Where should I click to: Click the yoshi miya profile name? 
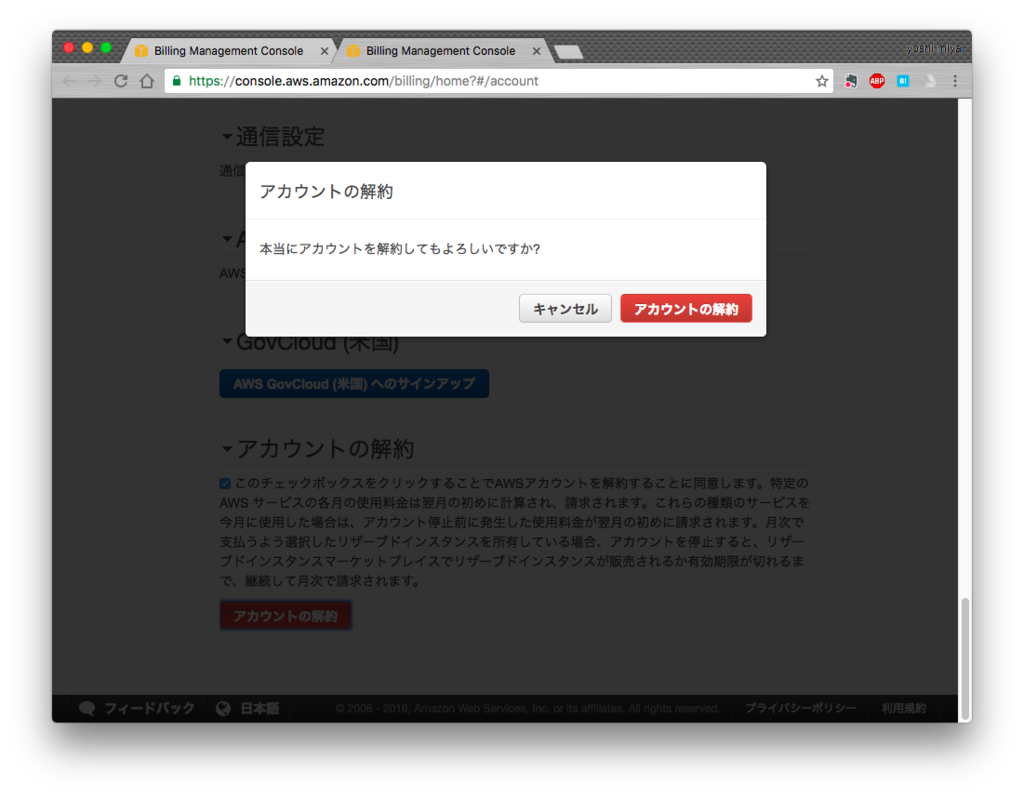(933, 48)
